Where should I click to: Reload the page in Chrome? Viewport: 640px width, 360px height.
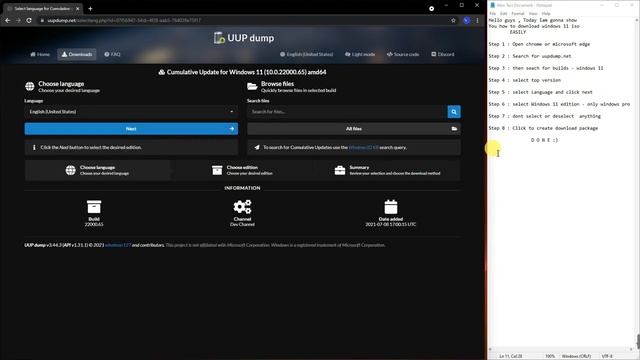[29, 20]
